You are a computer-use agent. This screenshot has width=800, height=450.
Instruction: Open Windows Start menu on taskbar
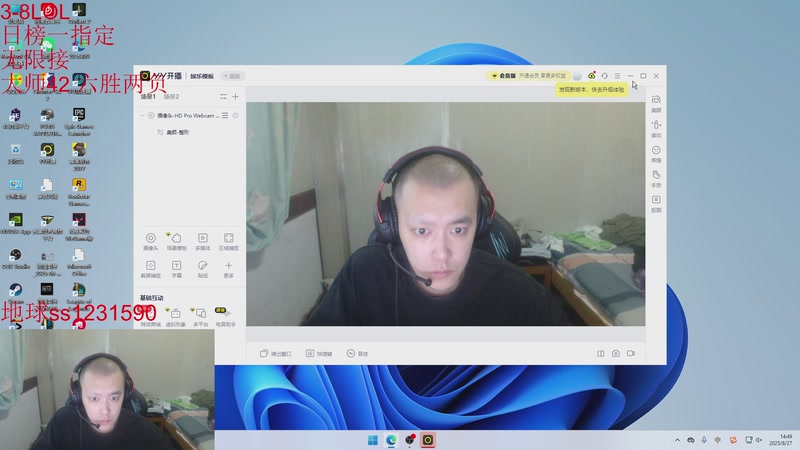coord(373,440)
